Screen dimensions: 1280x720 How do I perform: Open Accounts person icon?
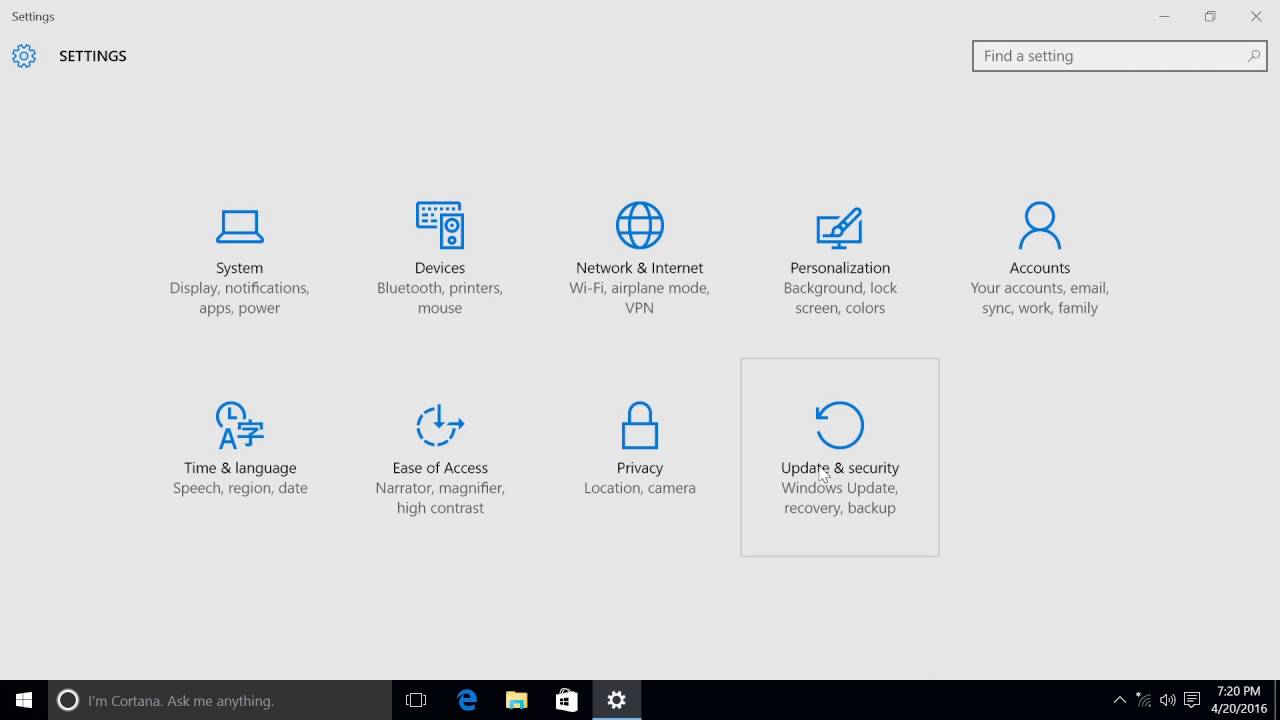tap(1040, 225)
